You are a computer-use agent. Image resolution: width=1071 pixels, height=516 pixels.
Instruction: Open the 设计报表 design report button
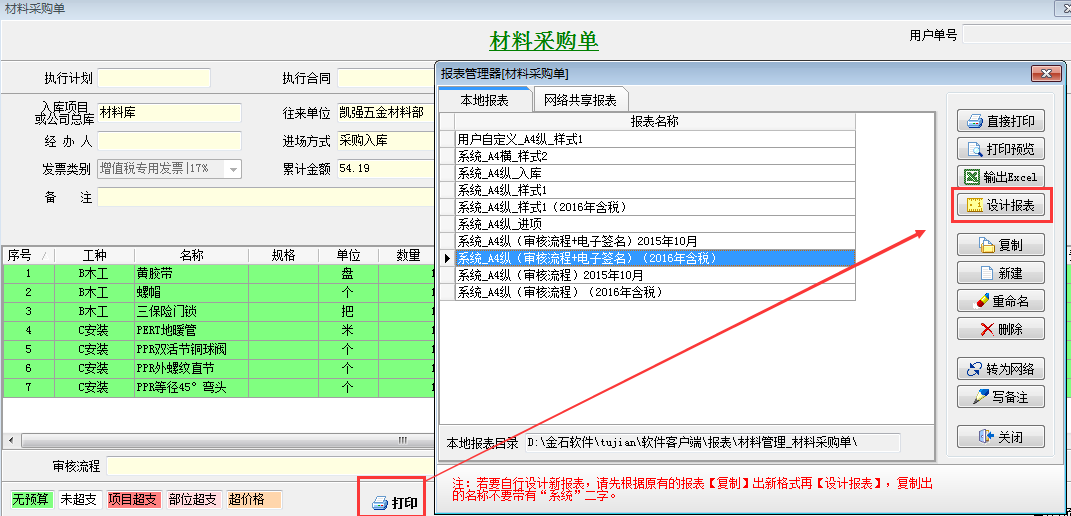[x=1001, y=205]
